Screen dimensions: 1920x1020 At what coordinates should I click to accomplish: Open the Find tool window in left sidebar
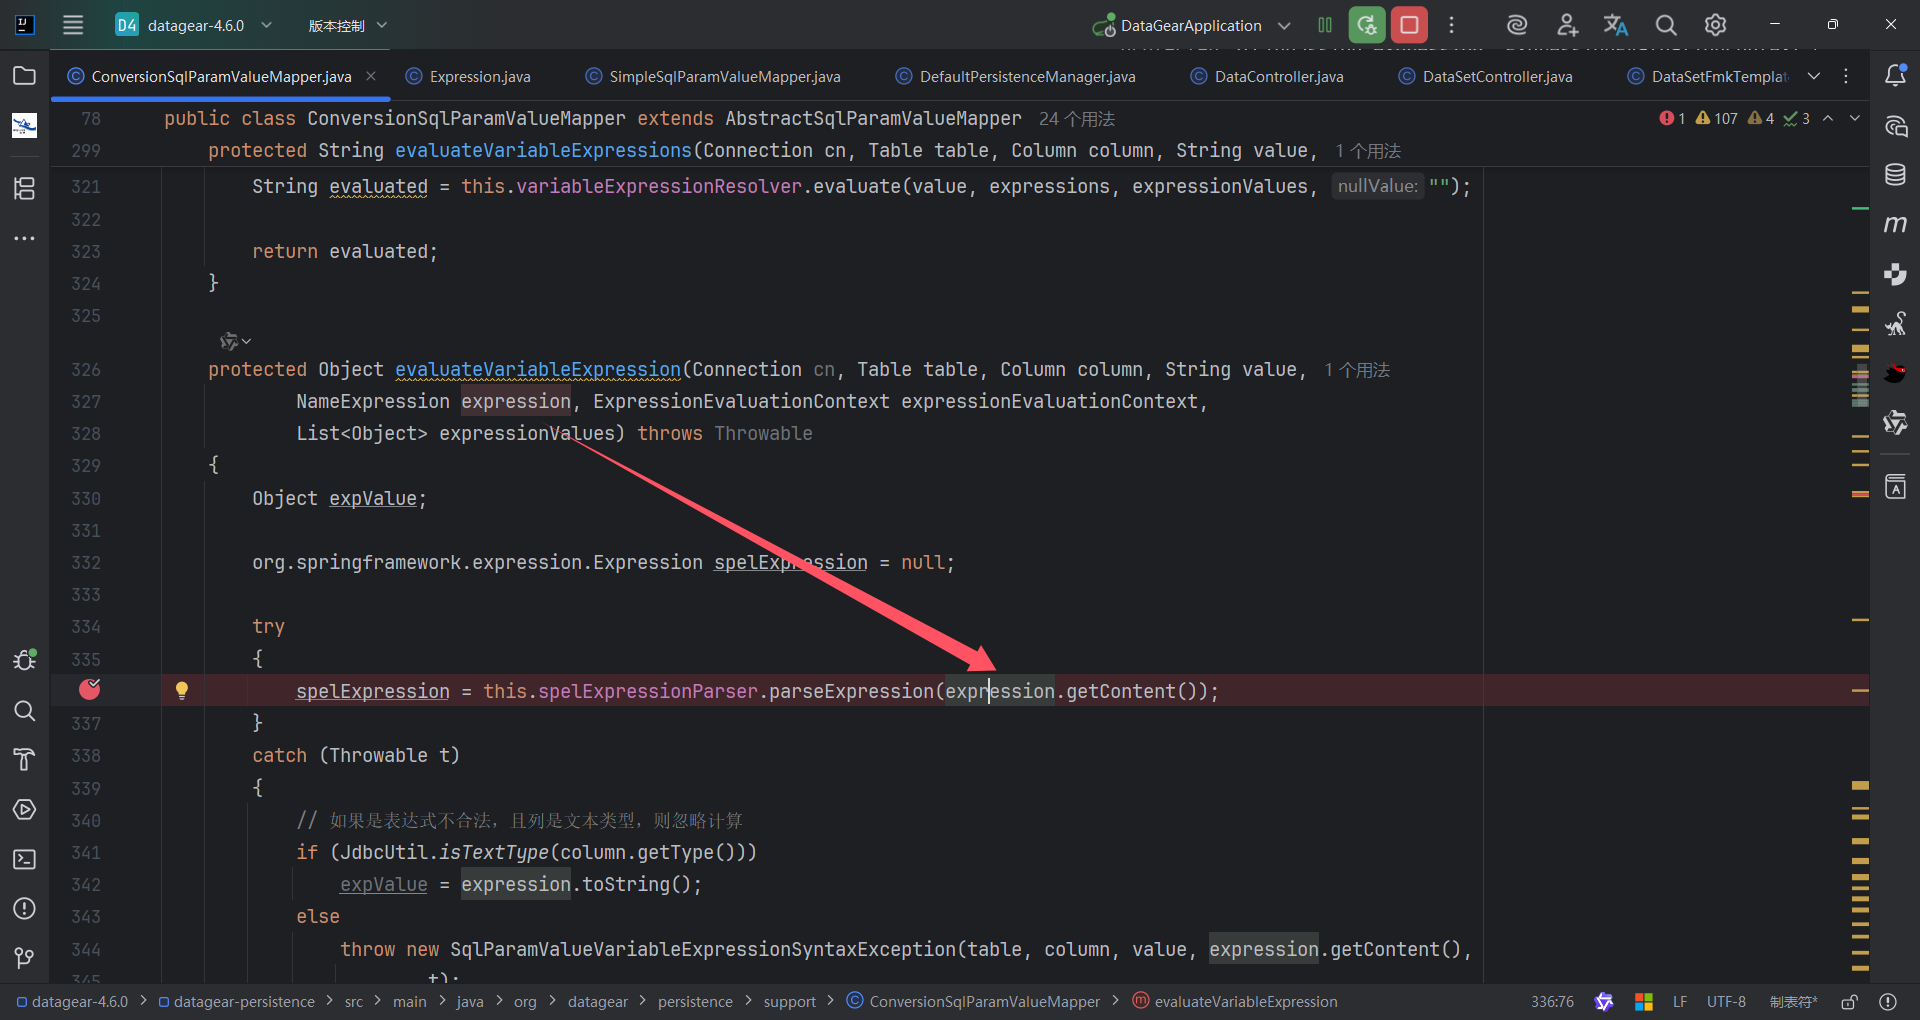click(x=24, y=710)
